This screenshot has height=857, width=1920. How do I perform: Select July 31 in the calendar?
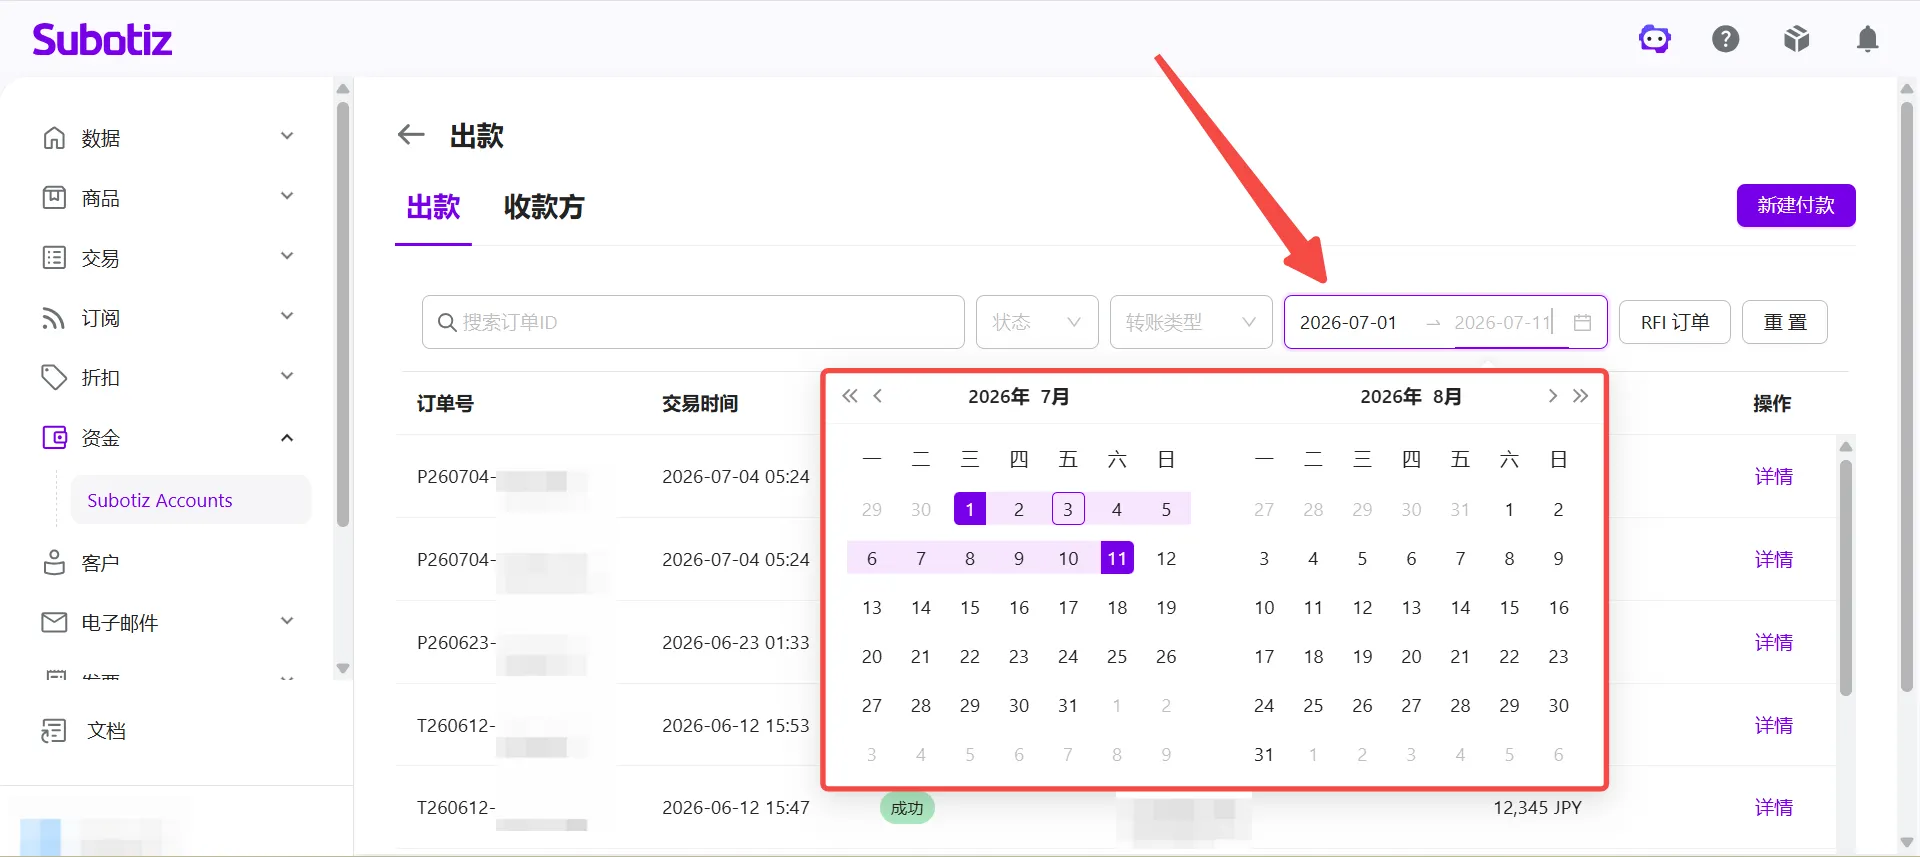click(1068, 705)
